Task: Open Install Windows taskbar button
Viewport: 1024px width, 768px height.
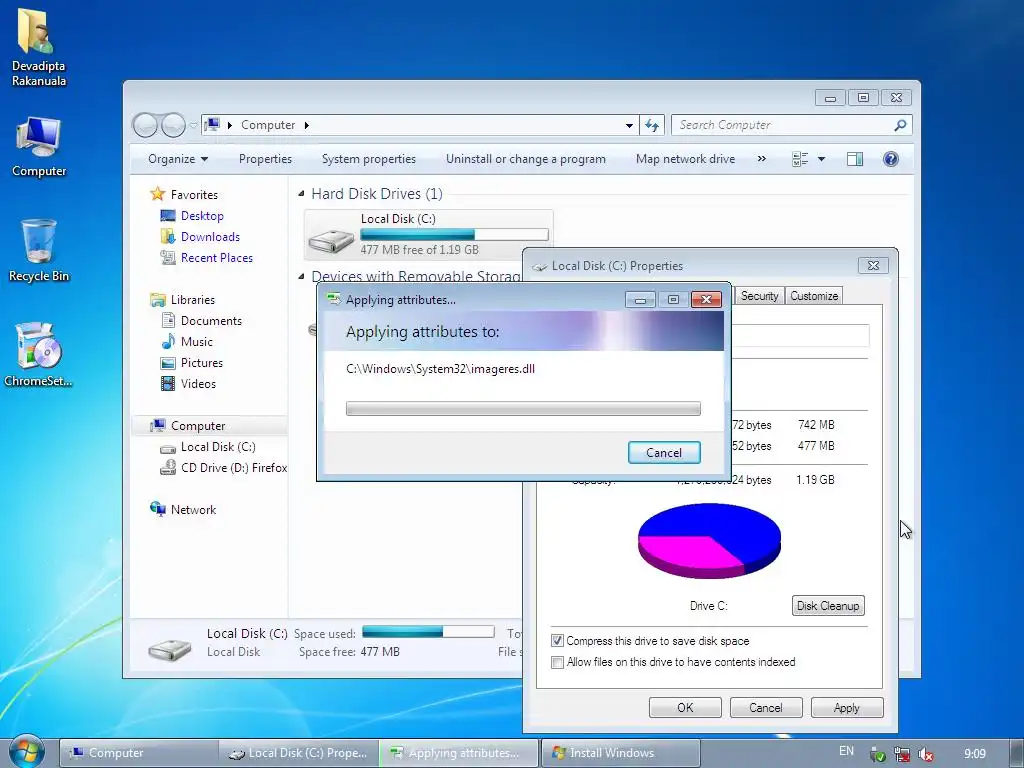Action: coord(620,753)
